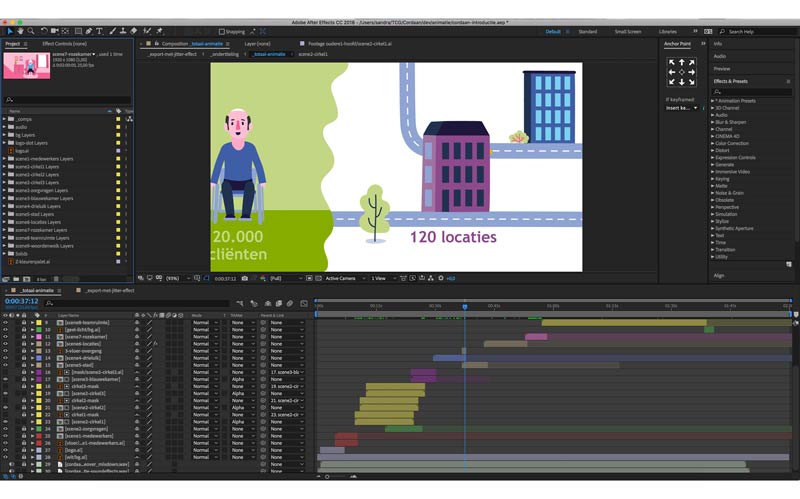Select the Horizontal Type tool
The image size is (800, 499).
click(99, 32)
